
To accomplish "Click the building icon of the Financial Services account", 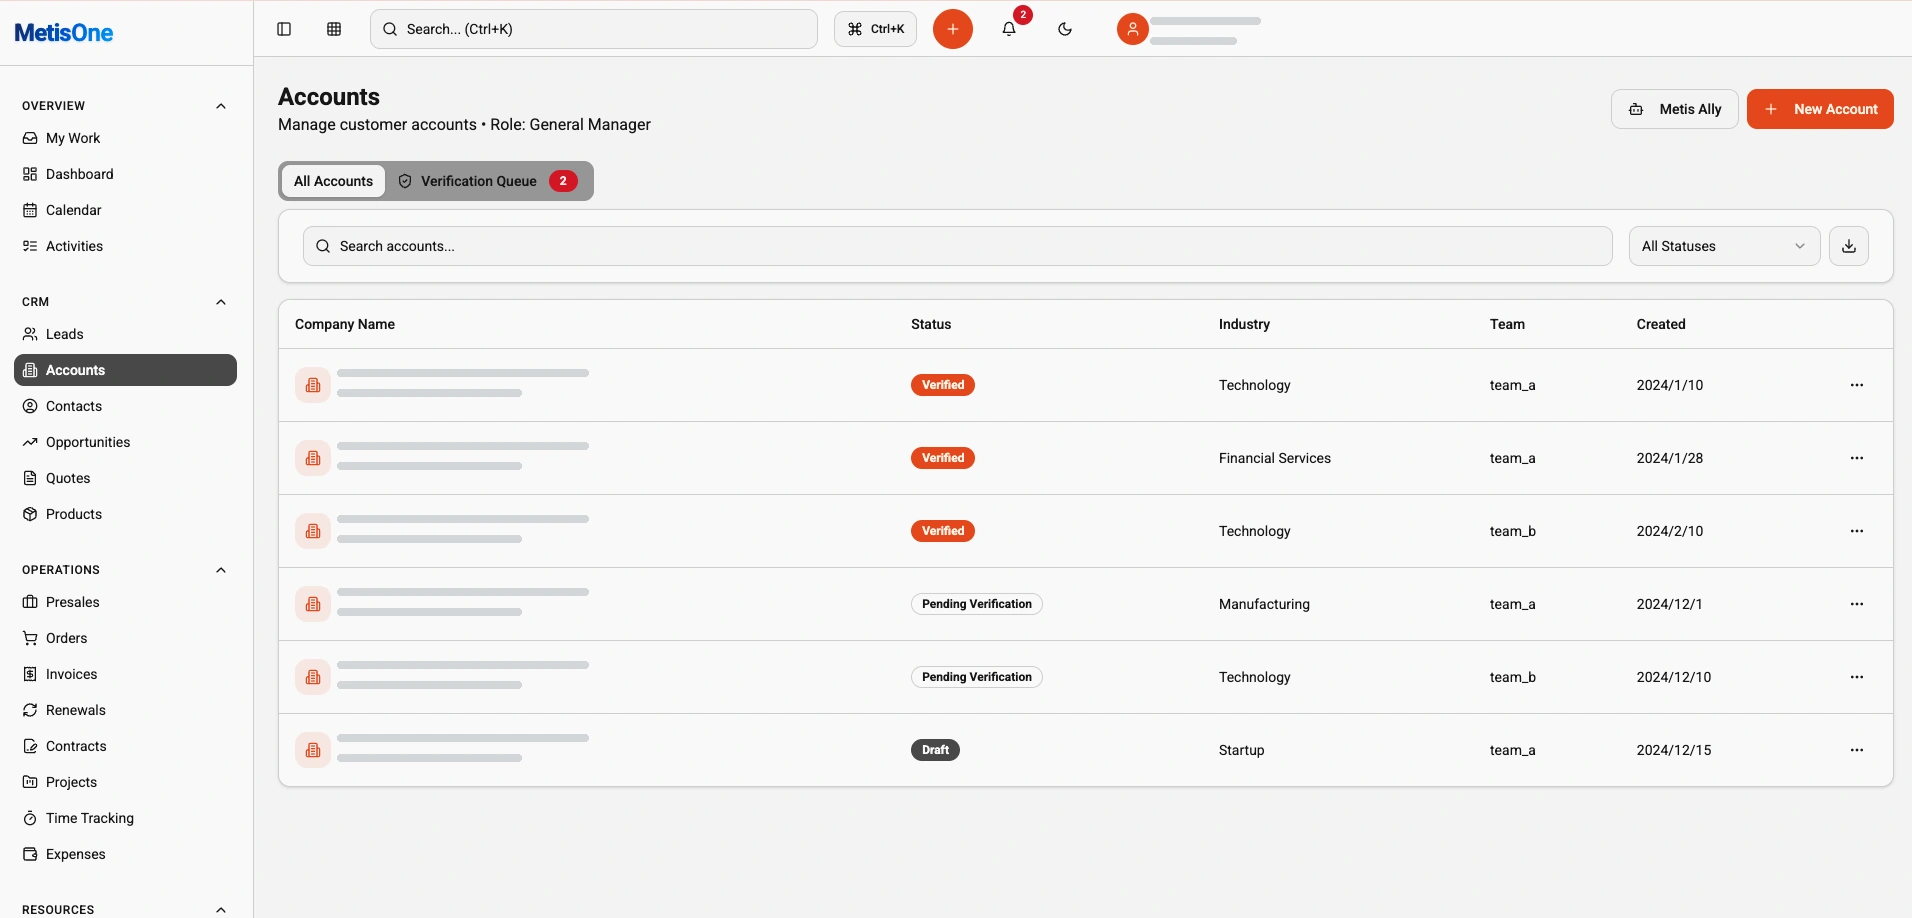I will (x=313, y=458).
